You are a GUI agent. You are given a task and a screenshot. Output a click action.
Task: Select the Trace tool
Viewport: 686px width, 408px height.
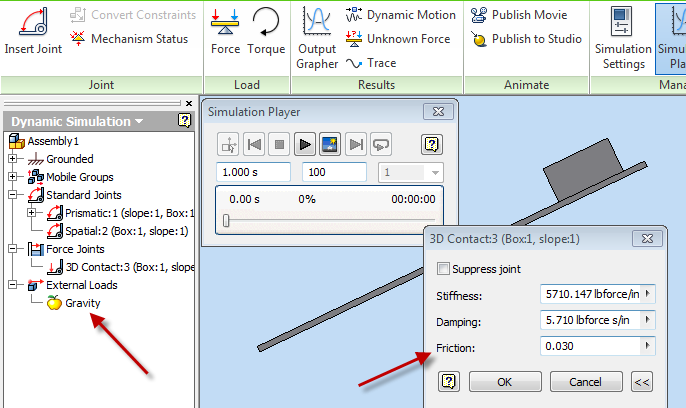point(371,63)
